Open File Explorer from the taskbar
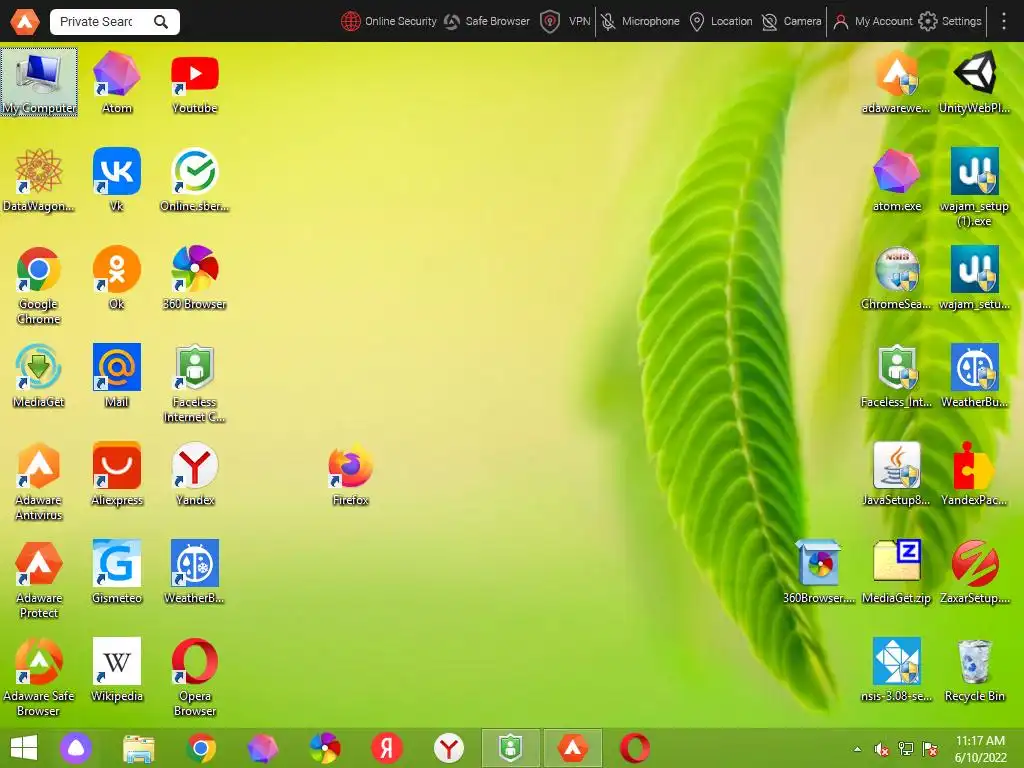This screenshot has height=768, width=1024. click(139, 748)
